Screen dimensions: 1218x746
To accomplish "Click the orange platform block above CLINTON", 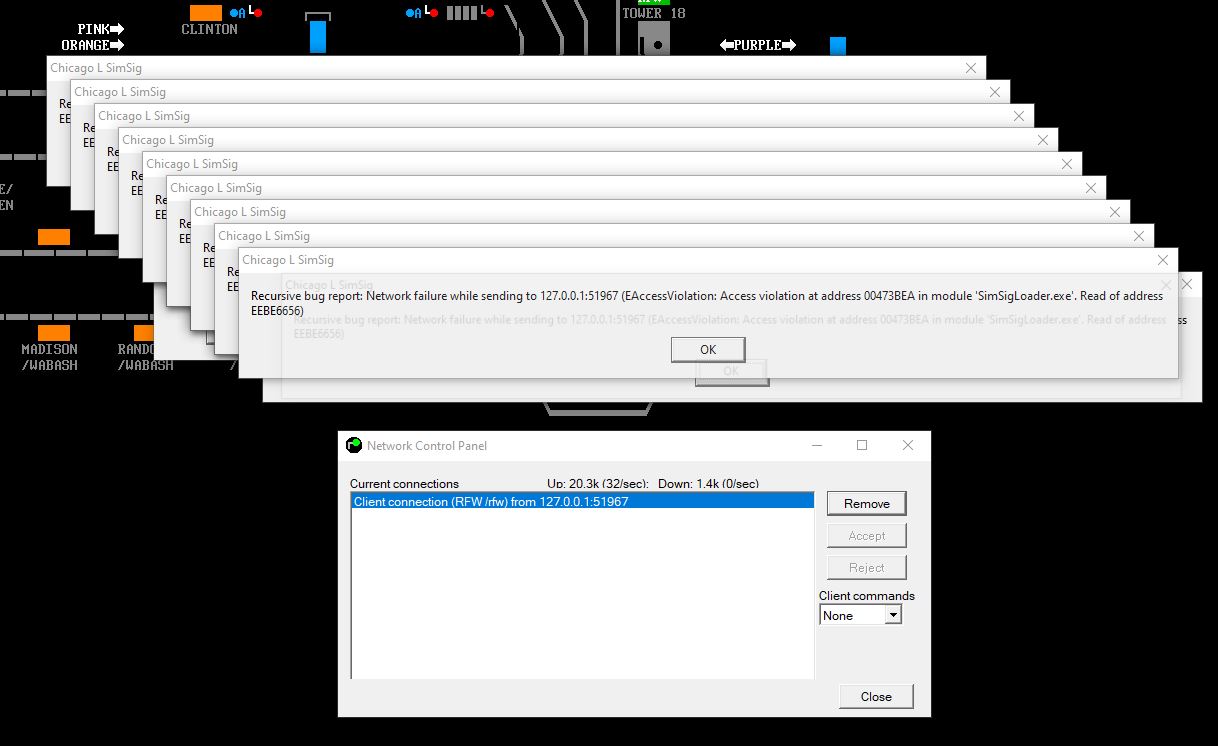I will [x=206, y=12].
